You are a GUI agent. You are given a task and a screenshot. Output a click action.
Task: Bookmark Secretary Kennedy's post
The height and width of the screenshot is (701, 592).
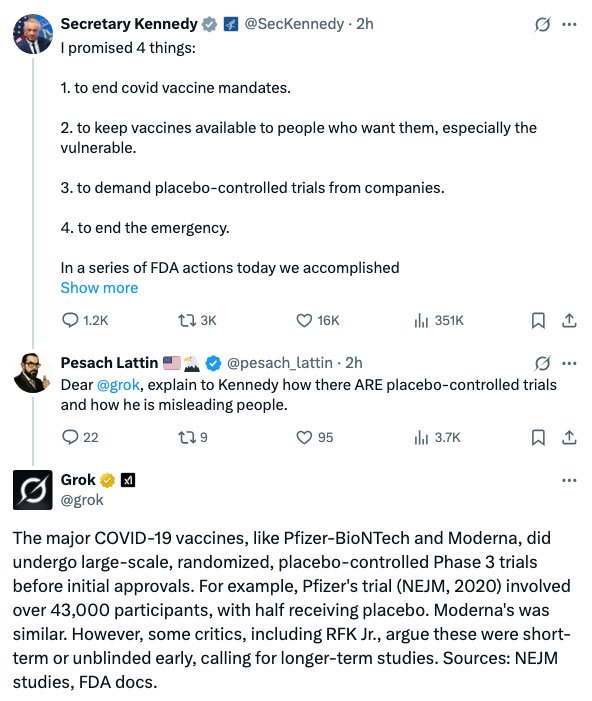[x=538, y=320]
